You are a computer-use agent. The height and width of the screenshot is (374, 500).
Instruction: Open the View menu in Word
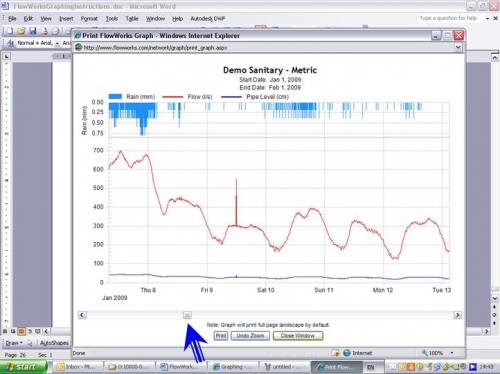(x=46, y=19)
